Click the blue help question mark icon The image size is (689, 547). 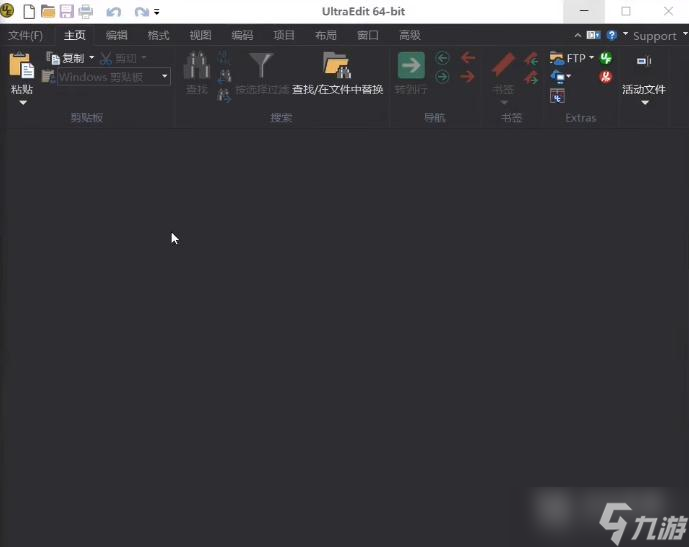click(x=612, y=35)
